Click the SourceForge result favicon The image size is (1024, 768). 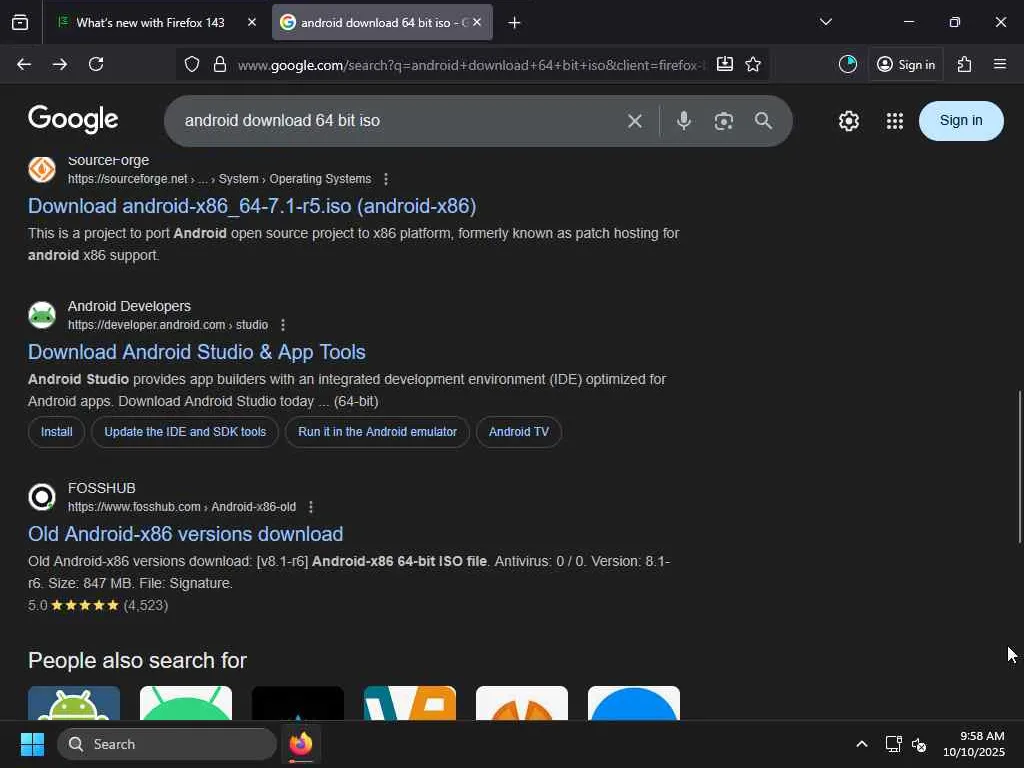tap(42, 170)
